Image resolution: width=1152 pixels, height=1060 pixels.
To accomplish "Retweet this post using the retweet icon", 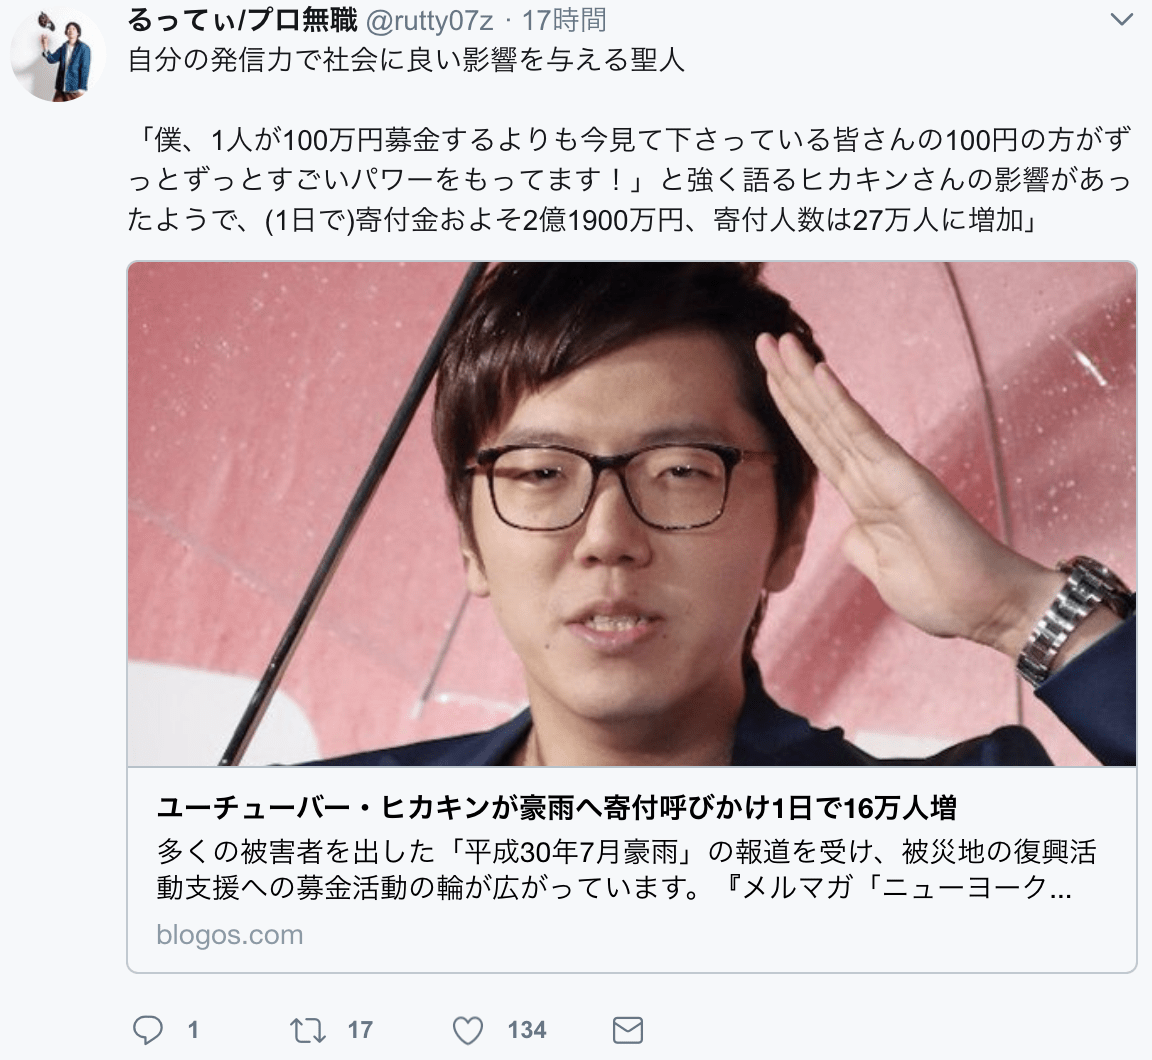I will pyautogui.click(x=308, y=1030).
